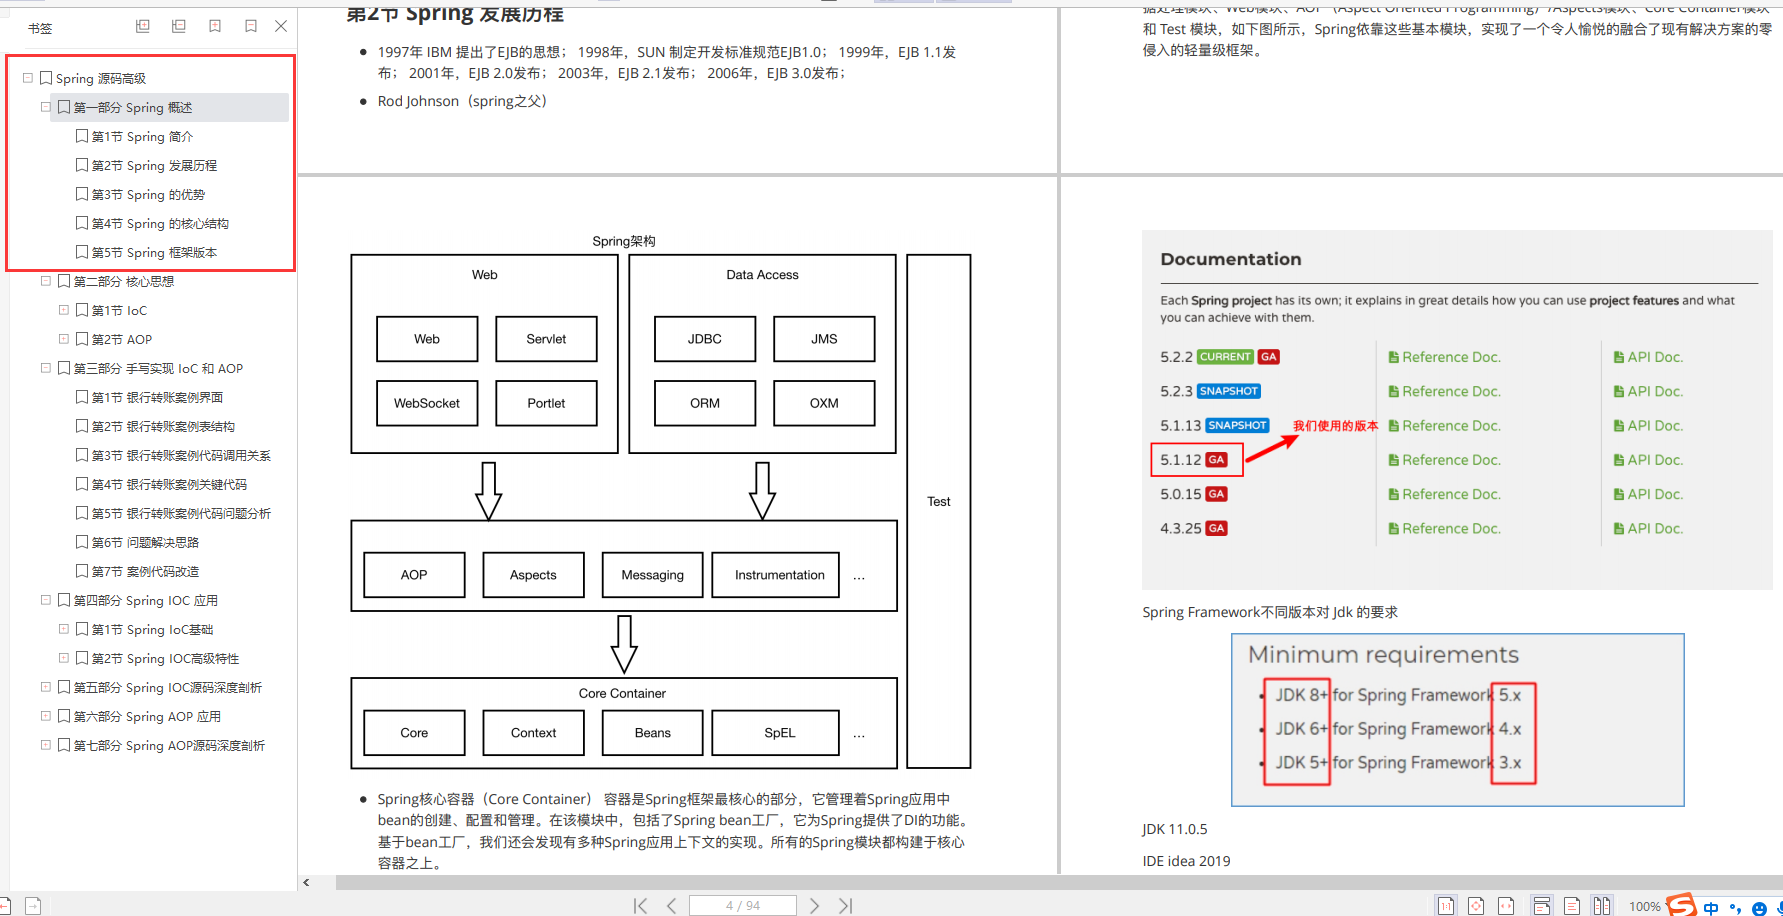Close the 书签 bookmarks panel
1783x916 pixels.
pos(281,27)
